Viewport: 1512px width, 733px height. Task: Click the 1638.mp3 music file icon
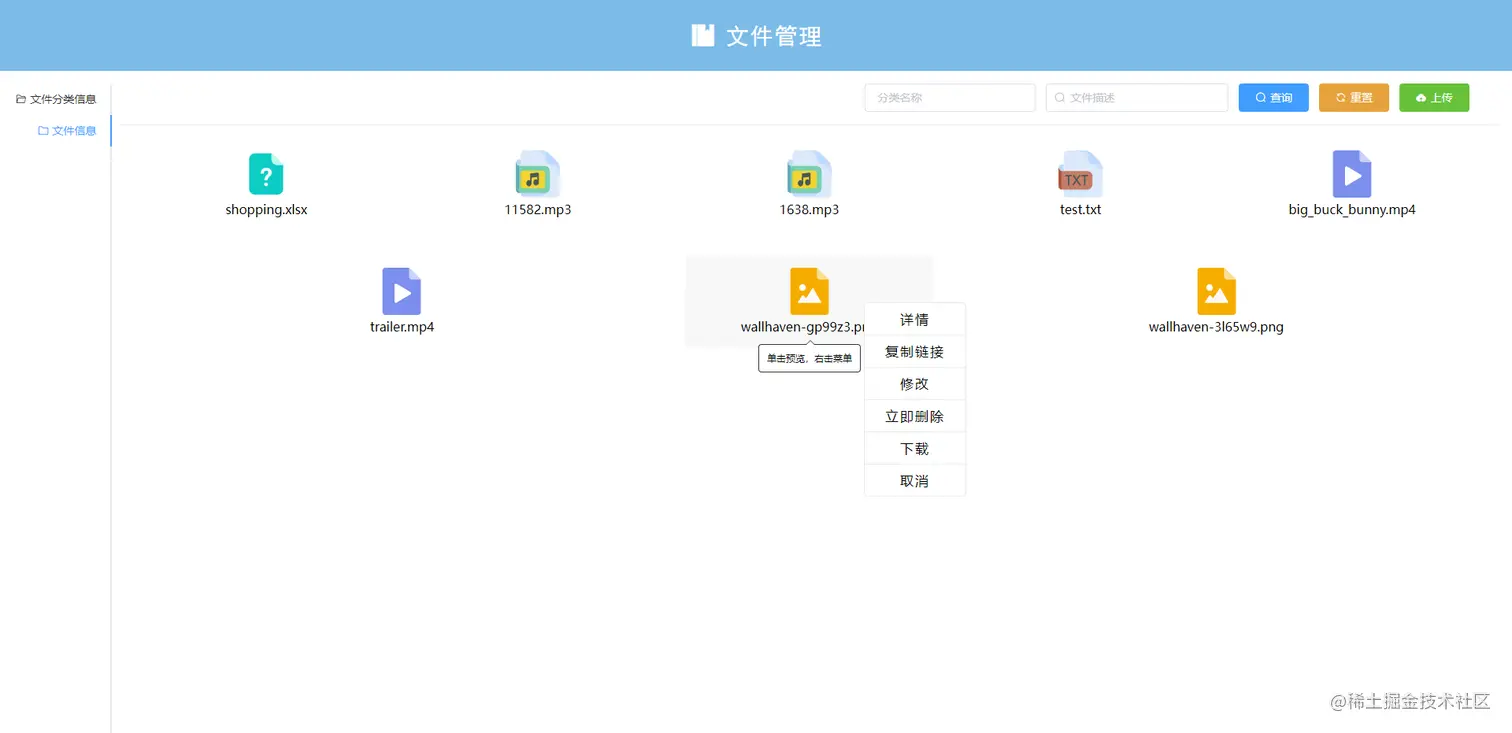(809, 174)
